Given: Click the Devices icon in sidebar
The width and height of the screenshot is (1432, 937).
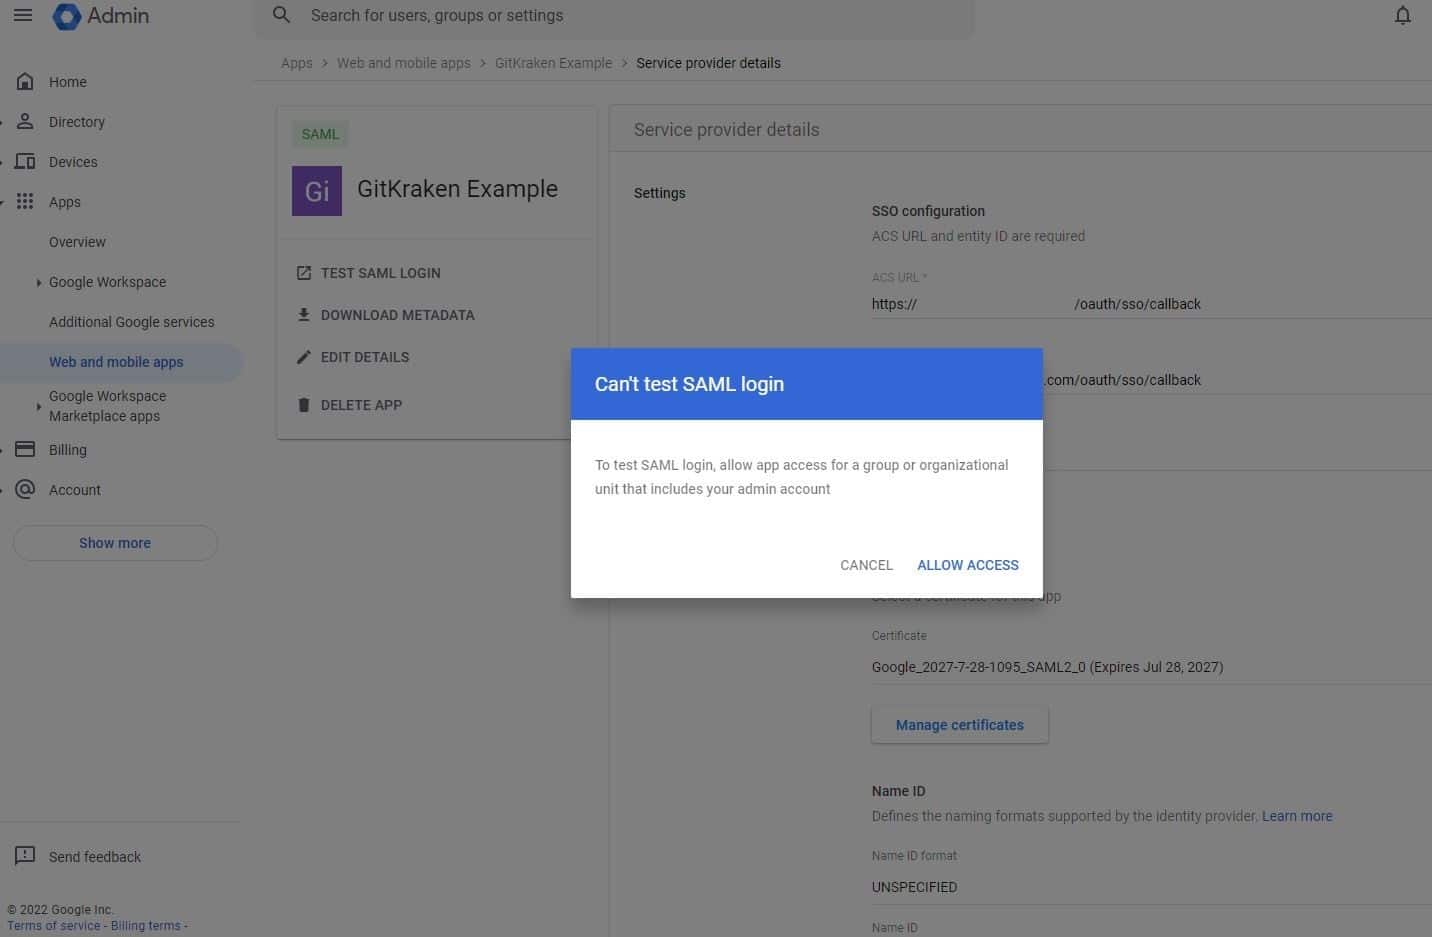Looking at the screenshot, I should pos(25,161).
